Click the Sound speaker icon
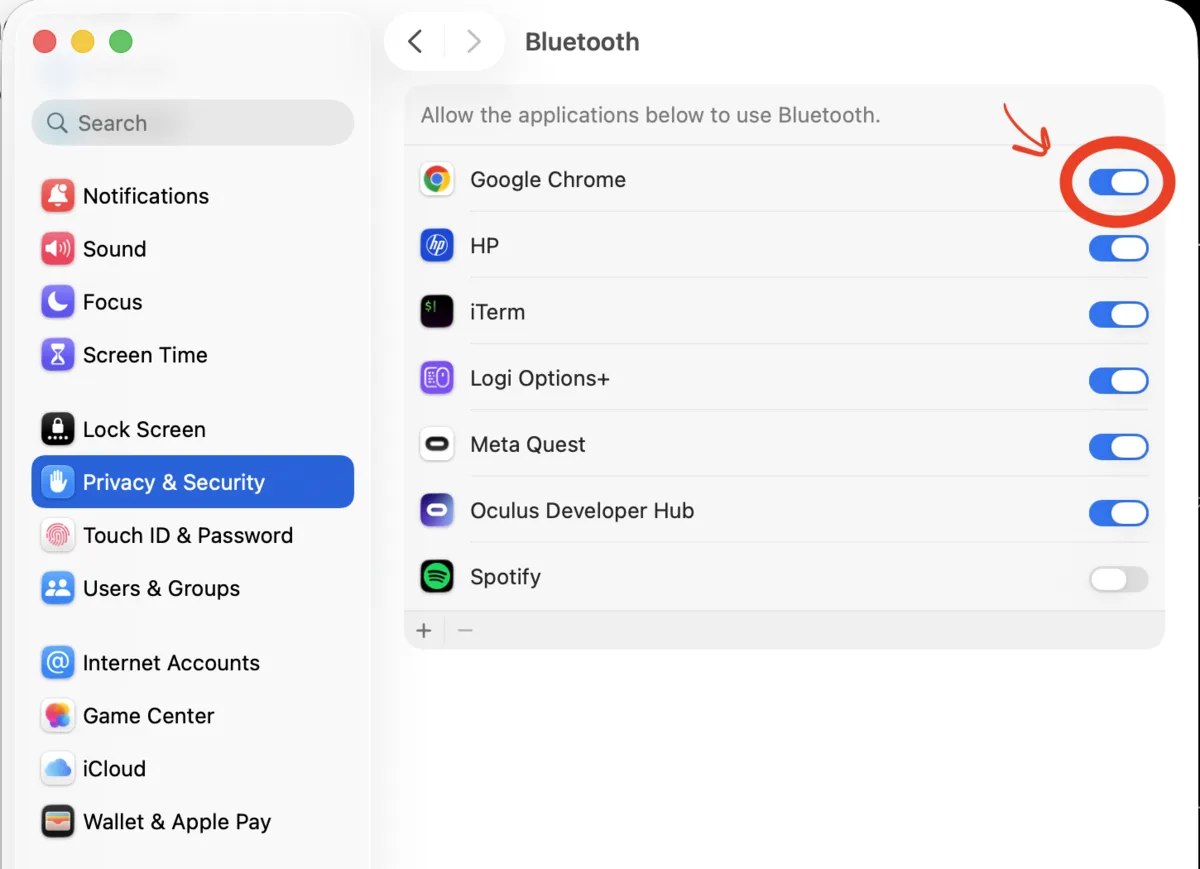Viewport: 1200px width, 869px height. click(x=58, y=249)
